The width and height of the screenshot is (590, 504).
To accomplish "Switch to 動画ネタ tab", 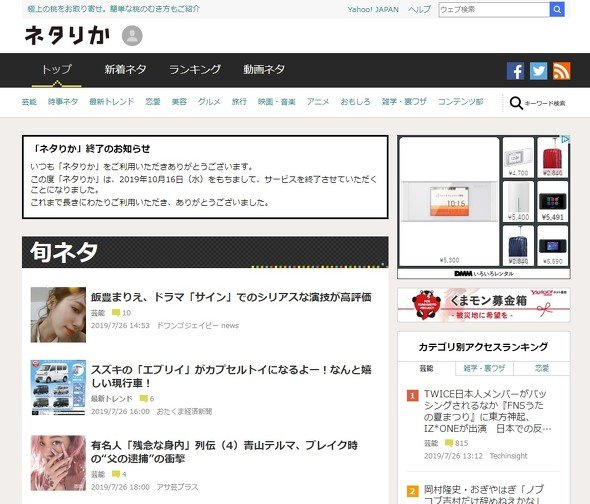I will click(x=264, y=69).
